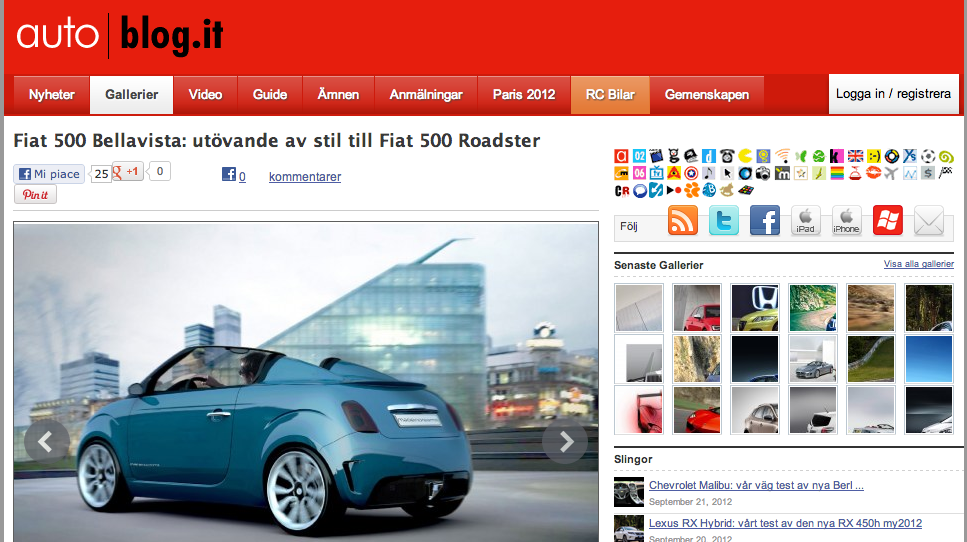Select the Gallerier tab
This screenshot has width=967, height=542.
(x=131, y=95)
